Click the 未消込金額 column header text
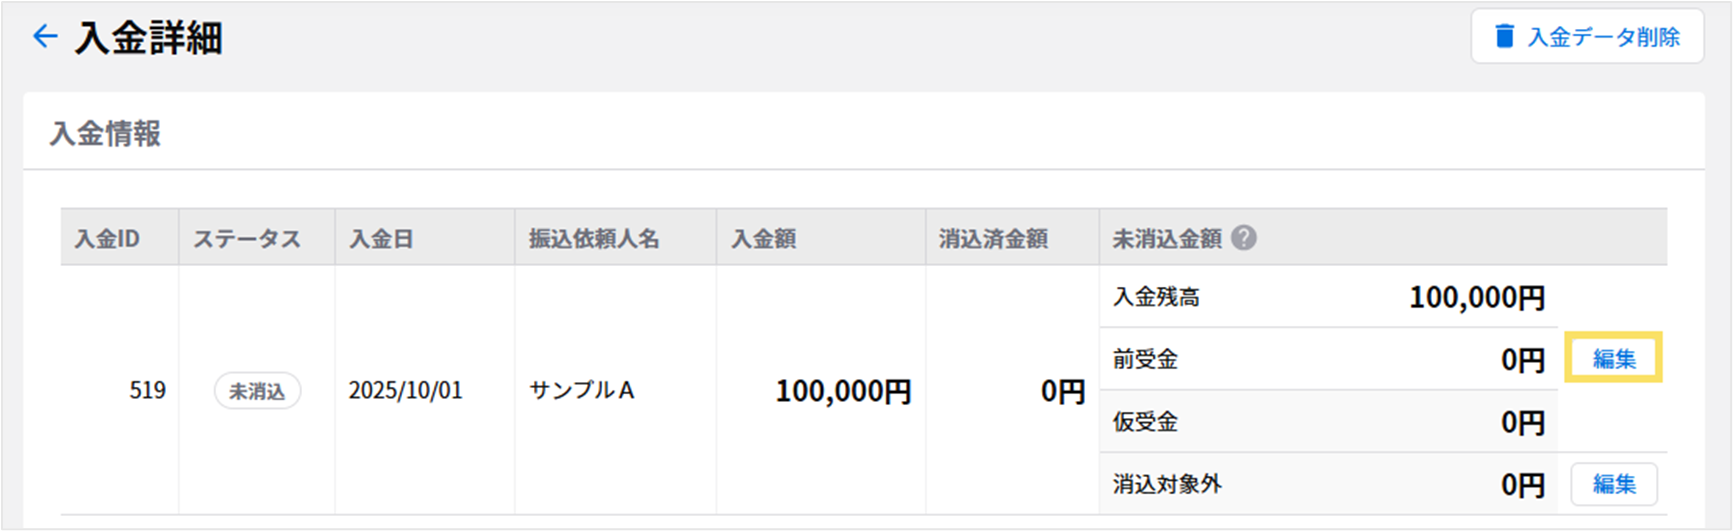 (1167, 239)
